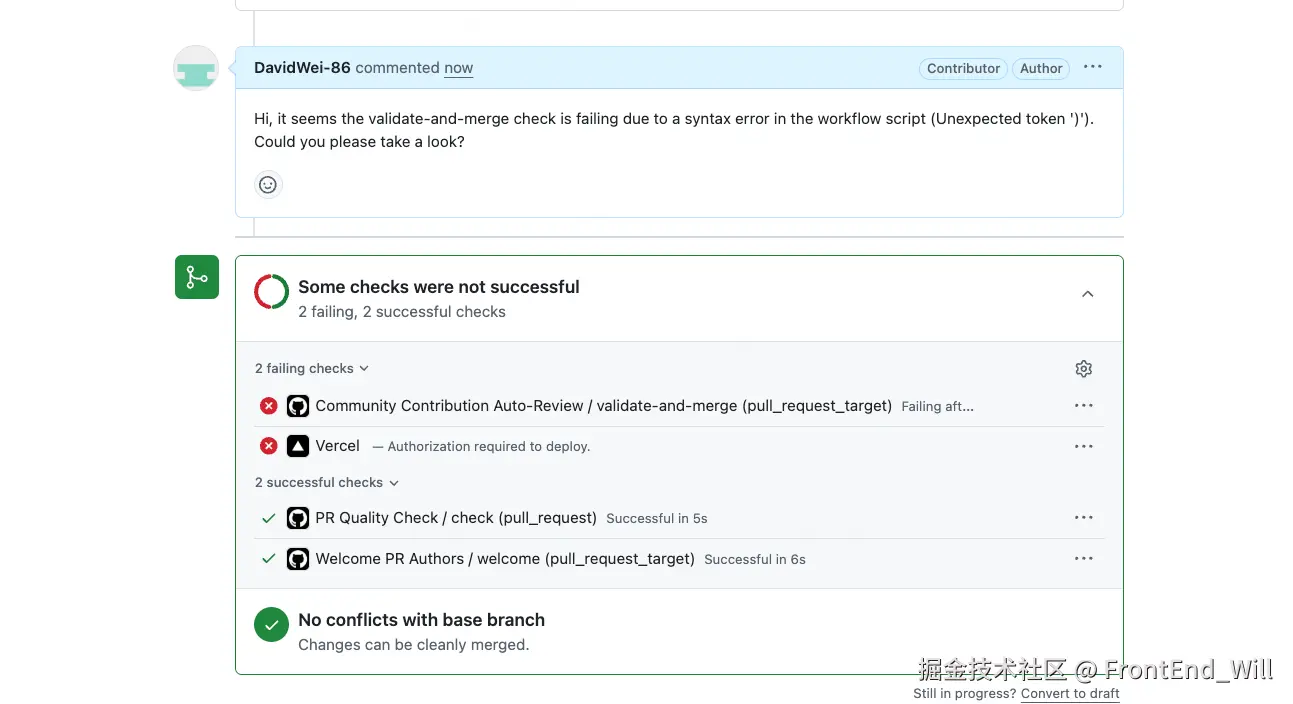1293x704 pixels.
Task: Open comment options three-dot menu
Action: click(1092, 68)
